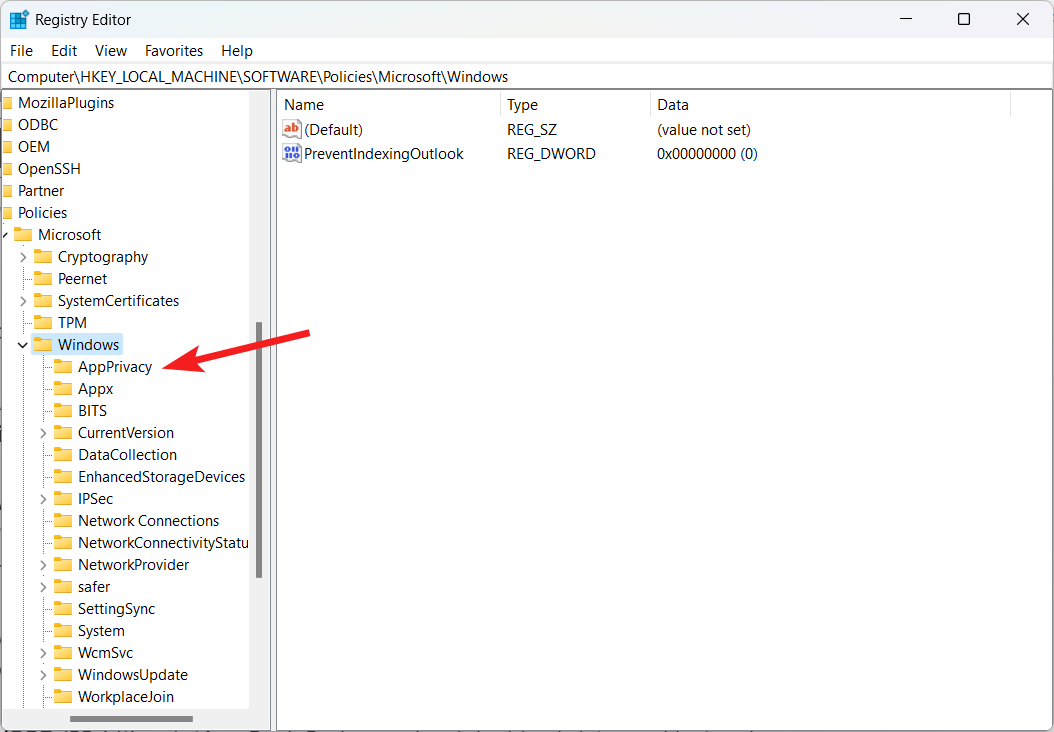Expand the Cryptography key

tap(22, 256)
